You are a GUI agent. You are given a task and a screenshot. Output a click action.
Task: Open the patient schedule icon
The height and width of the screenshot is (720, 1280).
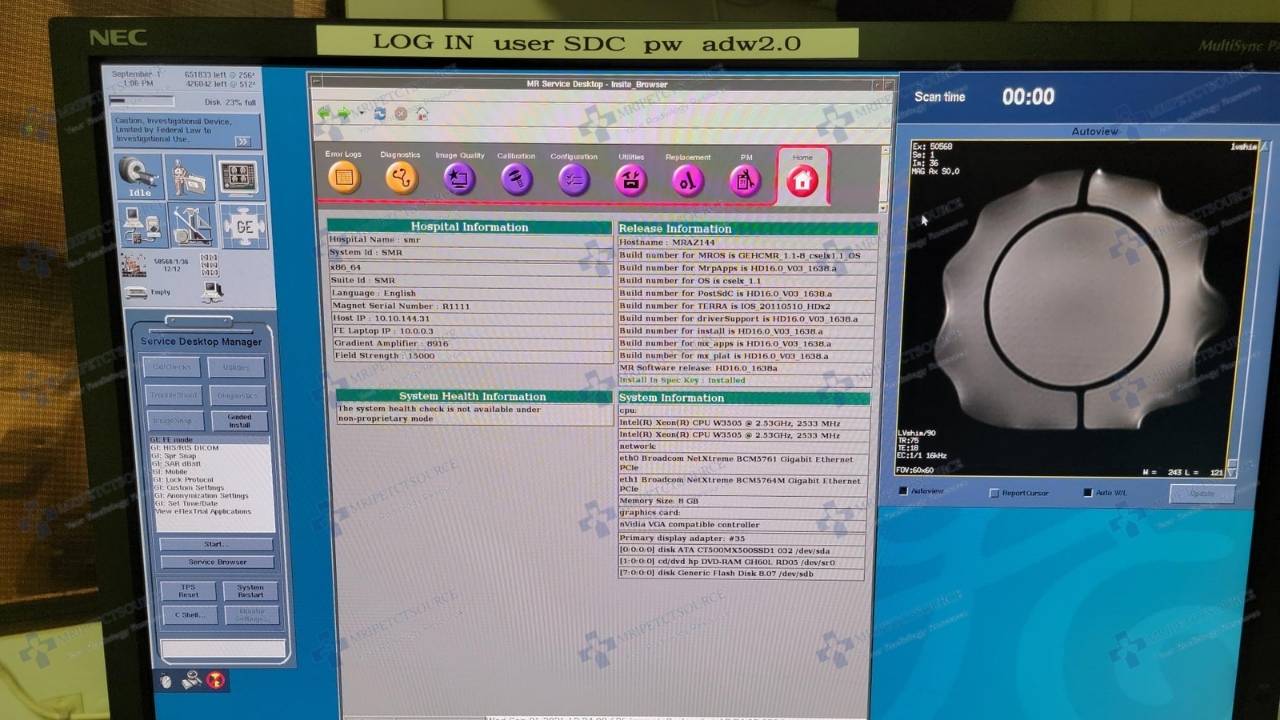click(x=189, y=177)
